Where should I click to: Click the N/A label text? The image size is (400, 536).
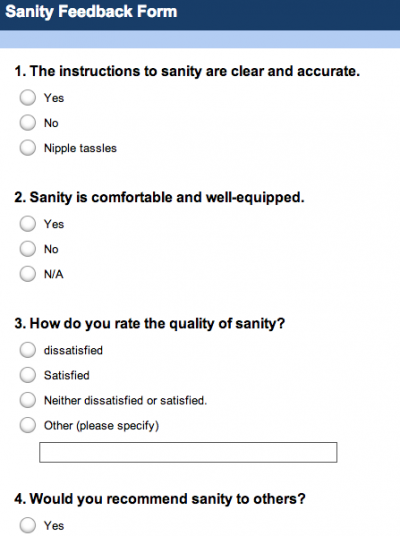[x=54, y=274]
